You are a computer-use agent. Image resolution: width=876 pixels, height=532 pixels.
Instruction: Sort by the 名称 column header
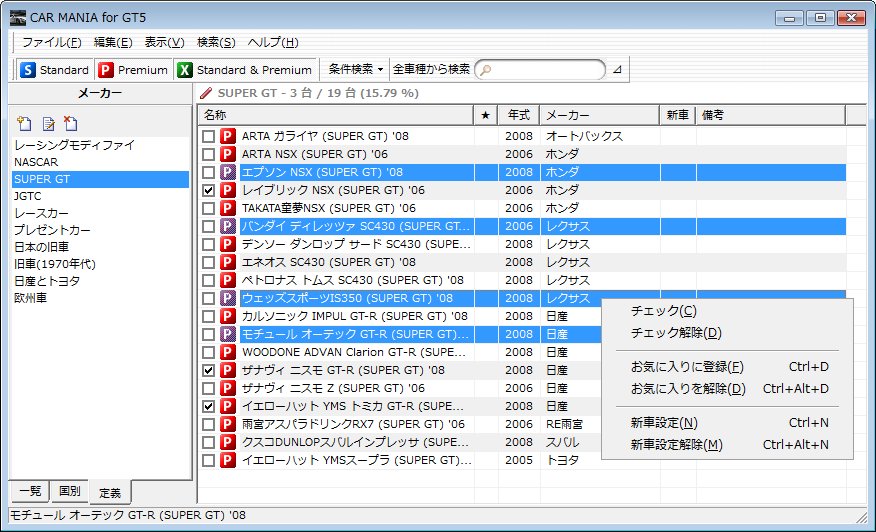pos(335,115)
